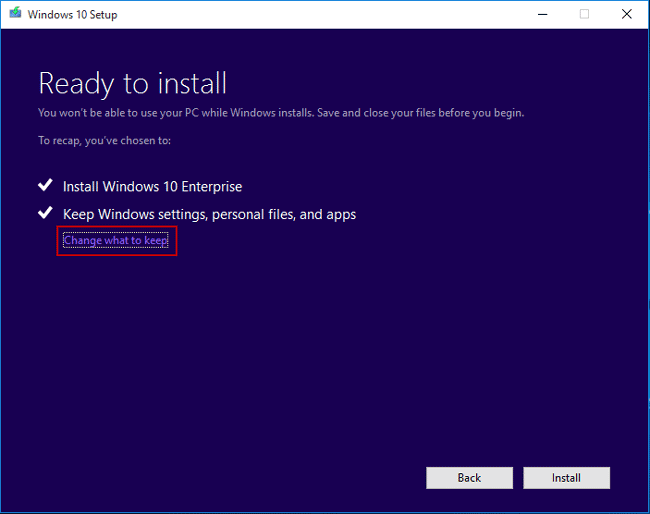
Task: Click the 'Ready to install' heading
Action: (133, 84)
